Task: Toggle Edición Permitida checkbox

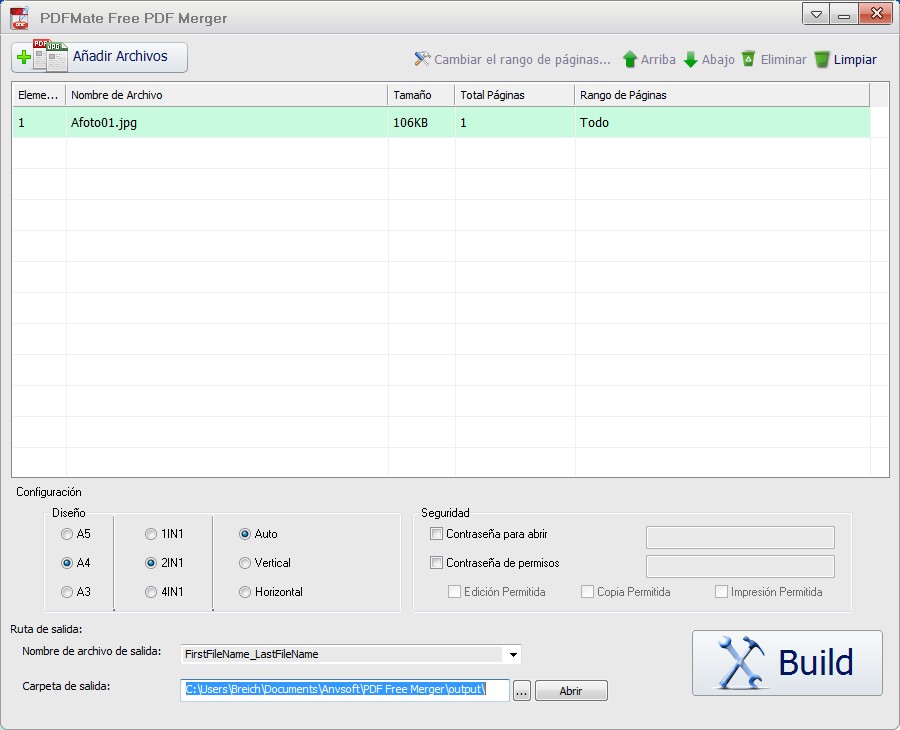Action: [x=454, y=592]
